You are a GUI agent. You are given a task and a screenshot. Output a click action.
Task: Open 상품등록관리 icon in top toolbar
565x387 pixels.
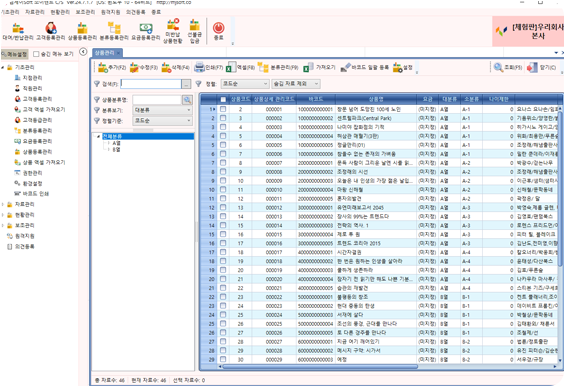tap(83, 31)
